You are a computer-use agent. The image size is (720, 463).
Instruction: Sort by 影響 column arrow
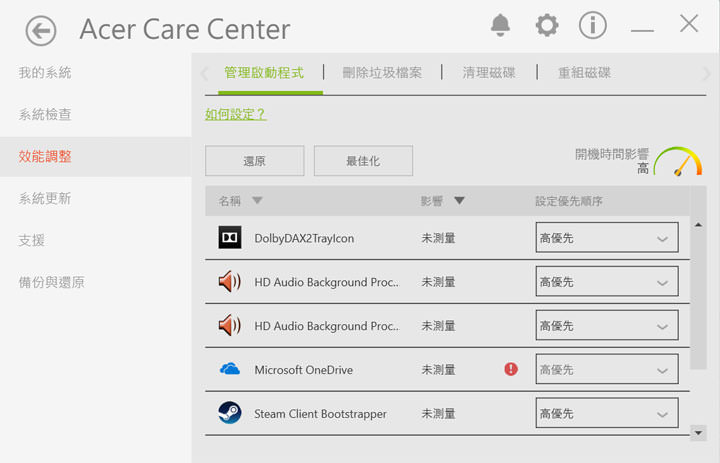459,201
